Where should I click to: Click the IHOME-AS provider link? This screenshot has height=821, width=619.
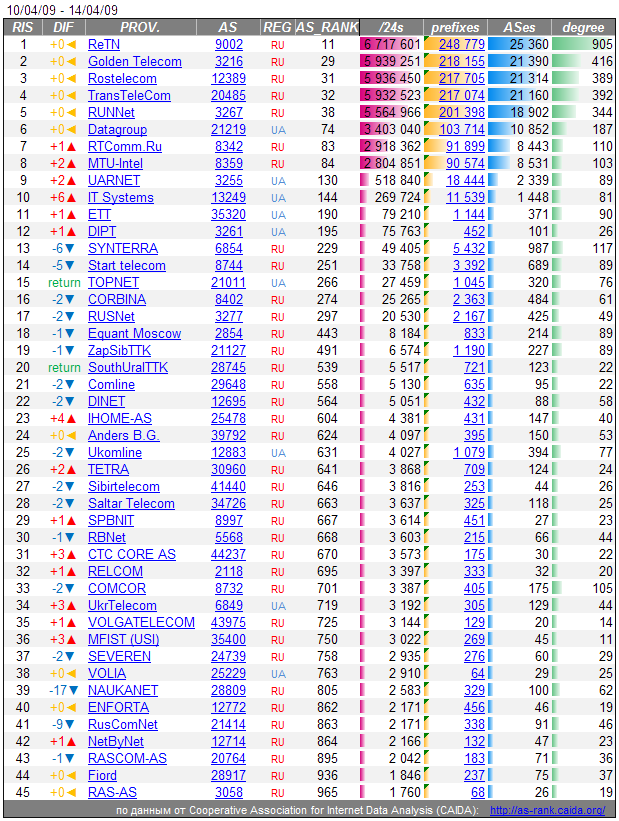point(120,418)
